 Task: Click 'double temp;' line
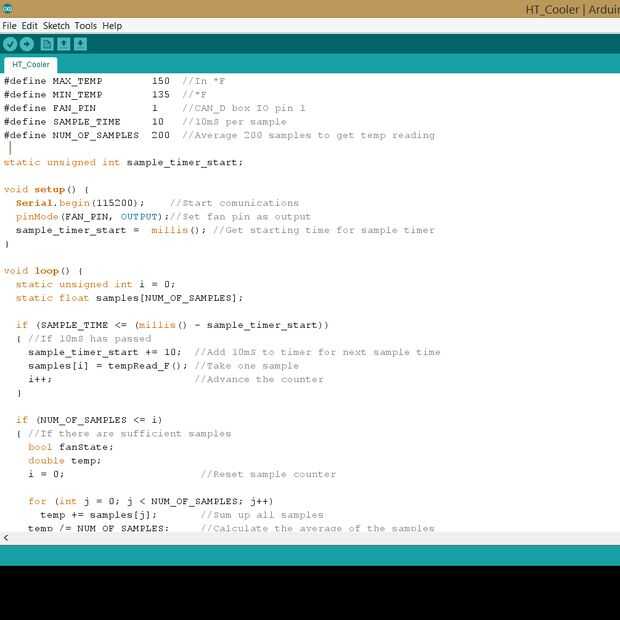tap(65, 461)
